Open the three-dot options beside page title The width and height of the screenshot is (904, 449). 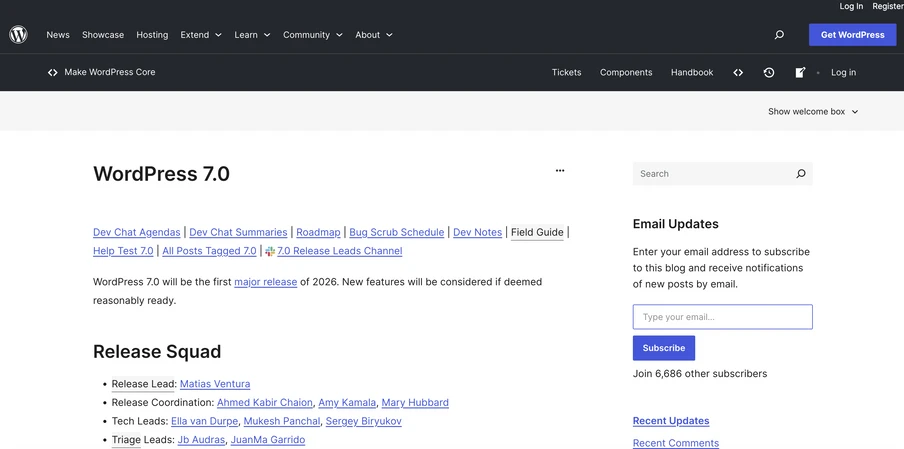point(560,171)
